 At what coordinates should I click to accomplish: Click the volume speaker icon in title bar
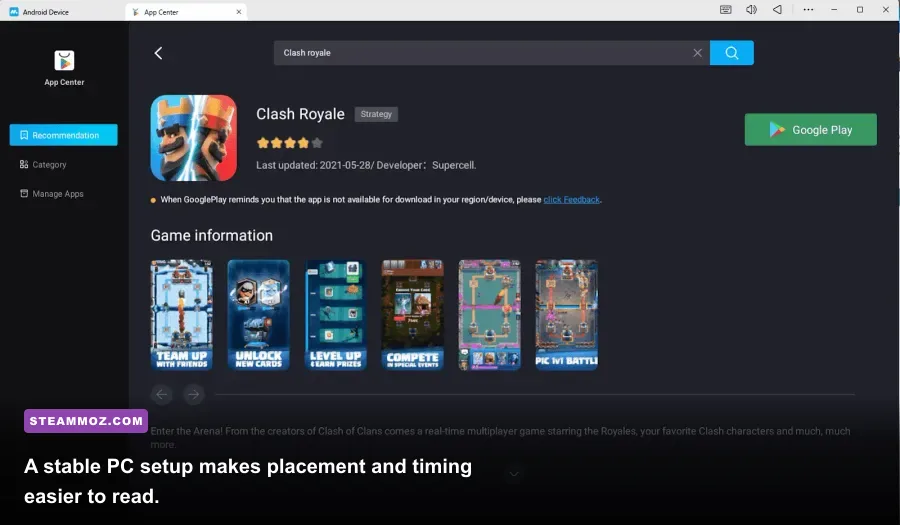pyautogui.click(x=751, y=10)
